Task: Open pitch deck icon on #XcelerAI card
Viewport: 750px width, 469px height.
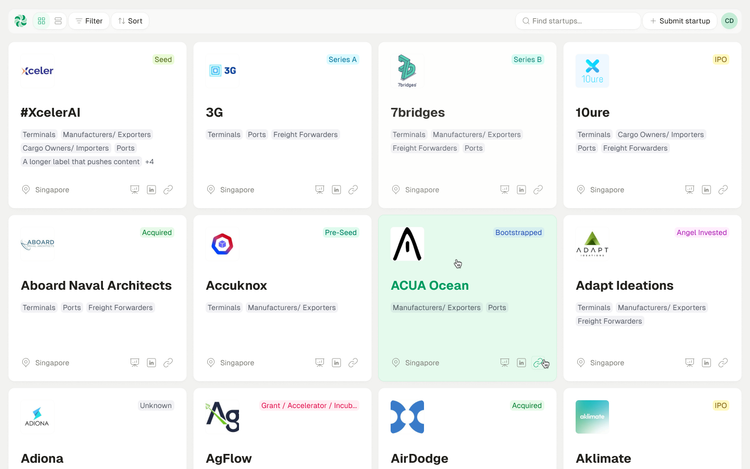Action: 134,190
